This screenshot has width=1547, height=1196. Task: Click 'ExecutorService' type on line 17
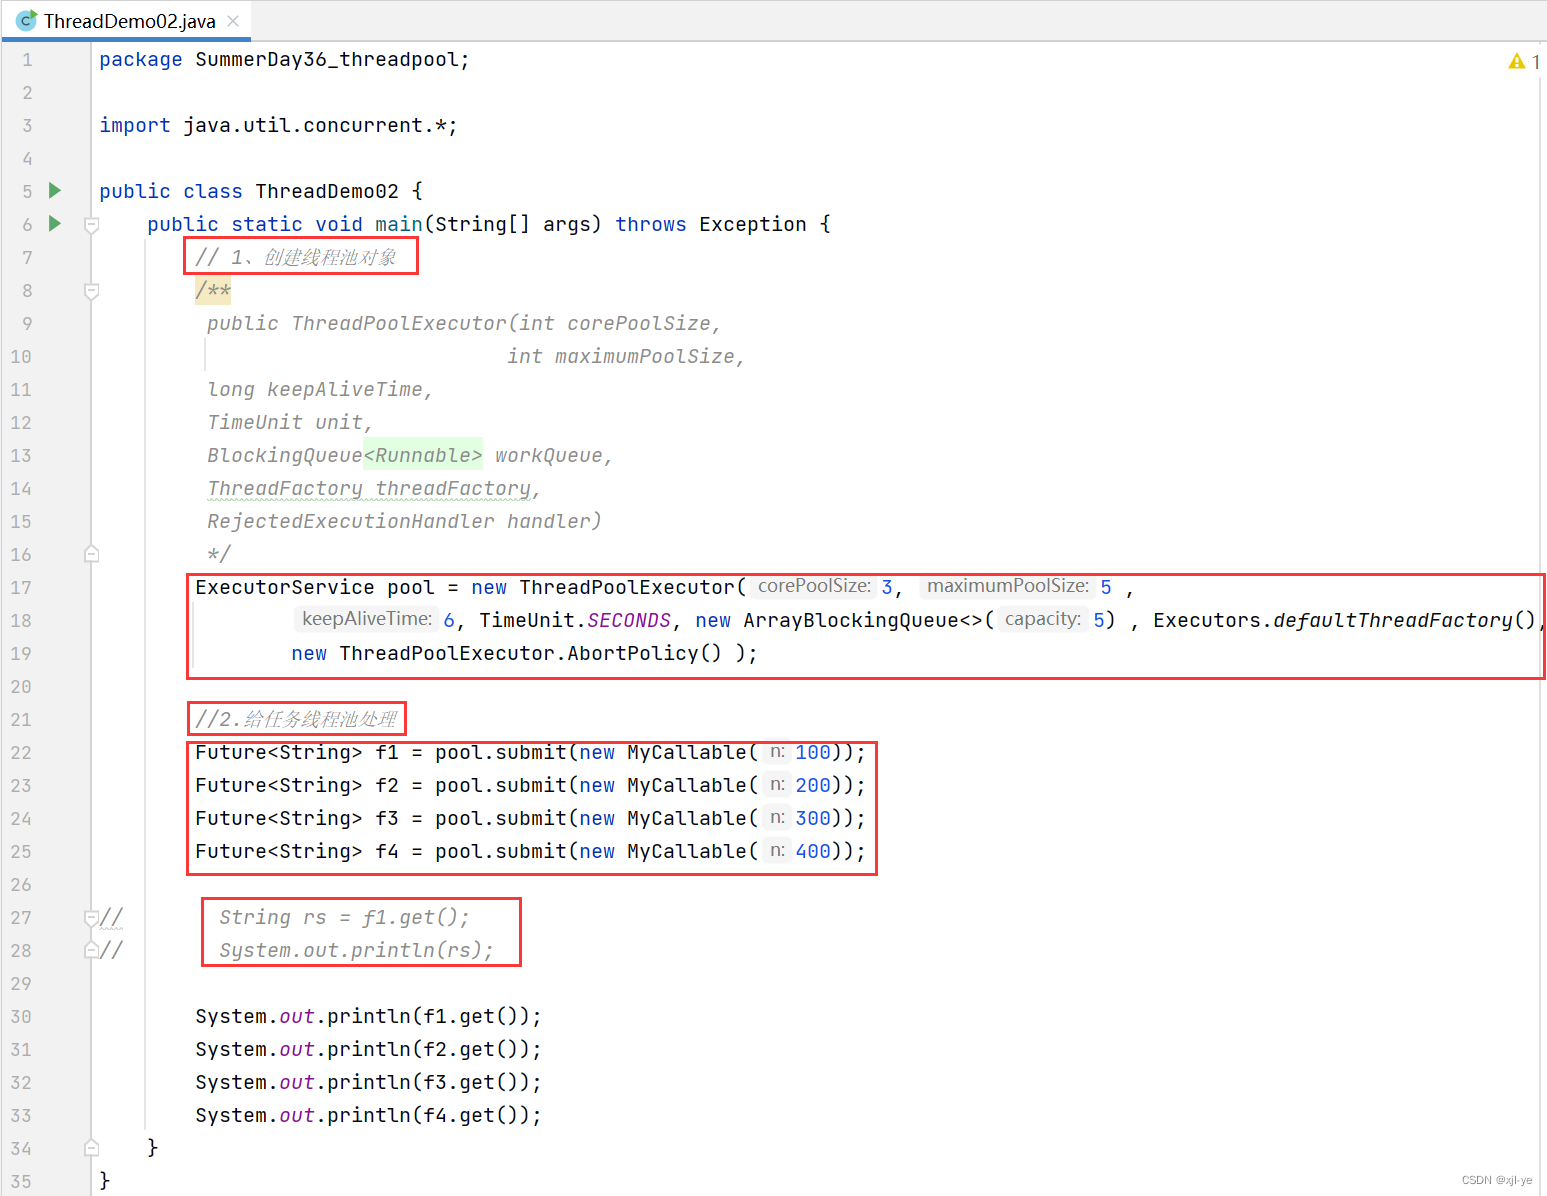tap(285, 588)
